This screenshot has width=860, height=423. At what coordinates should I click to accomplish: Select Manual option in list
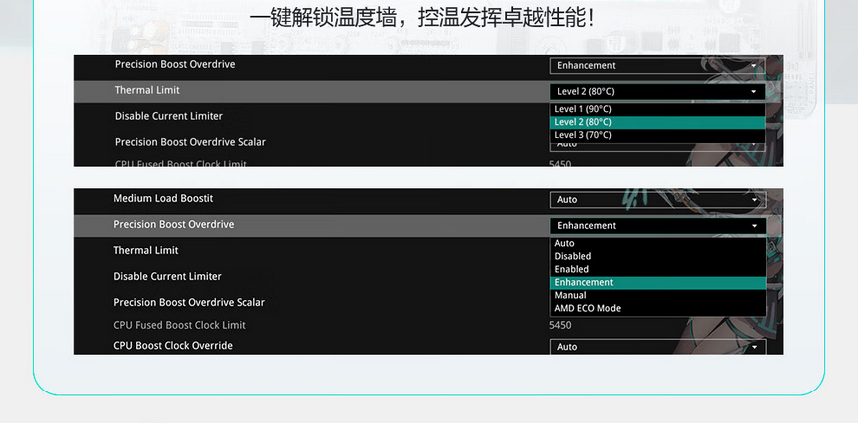(x=658, y=295)
